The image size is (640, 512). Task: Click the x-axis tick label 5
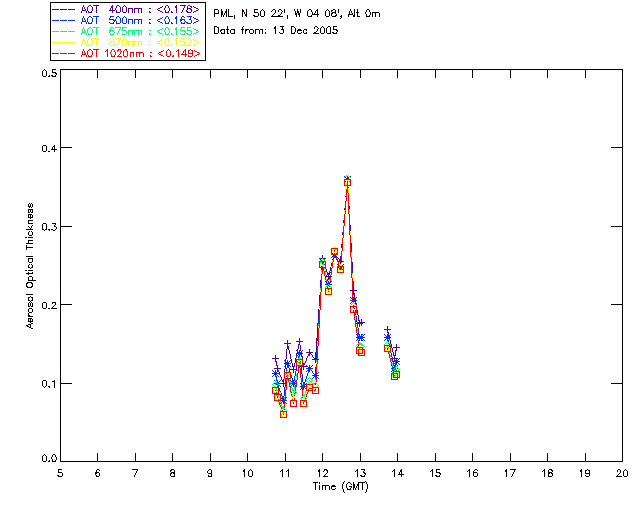pyautogui.click(x=60, y=473)
